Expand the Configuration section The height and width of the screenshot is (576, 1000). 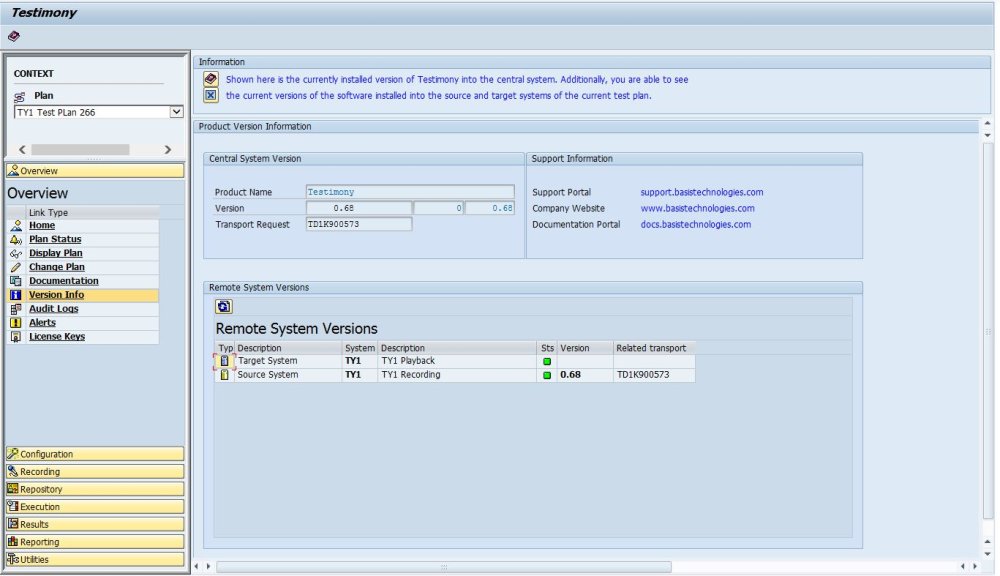pyautogui.click(x=95, y=454)
